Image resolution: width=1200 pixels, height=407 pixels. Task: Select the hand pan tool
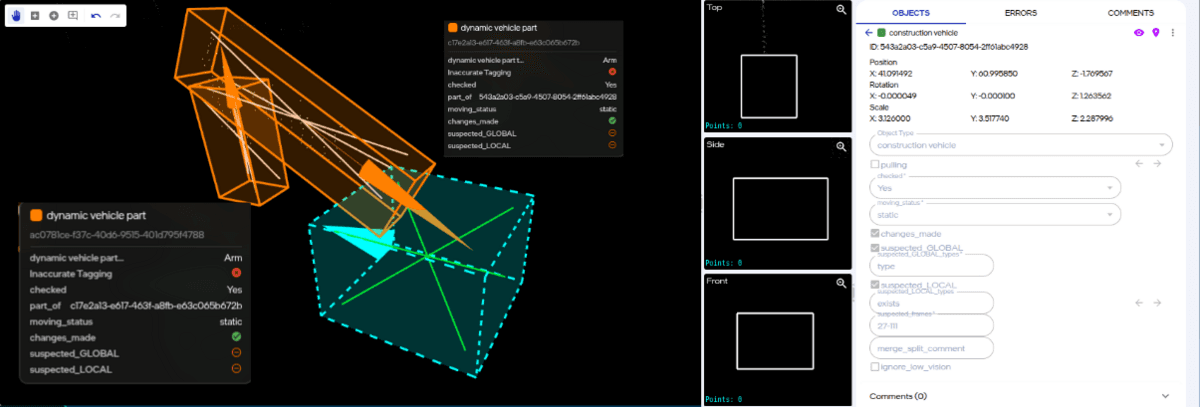click(18, 16)
